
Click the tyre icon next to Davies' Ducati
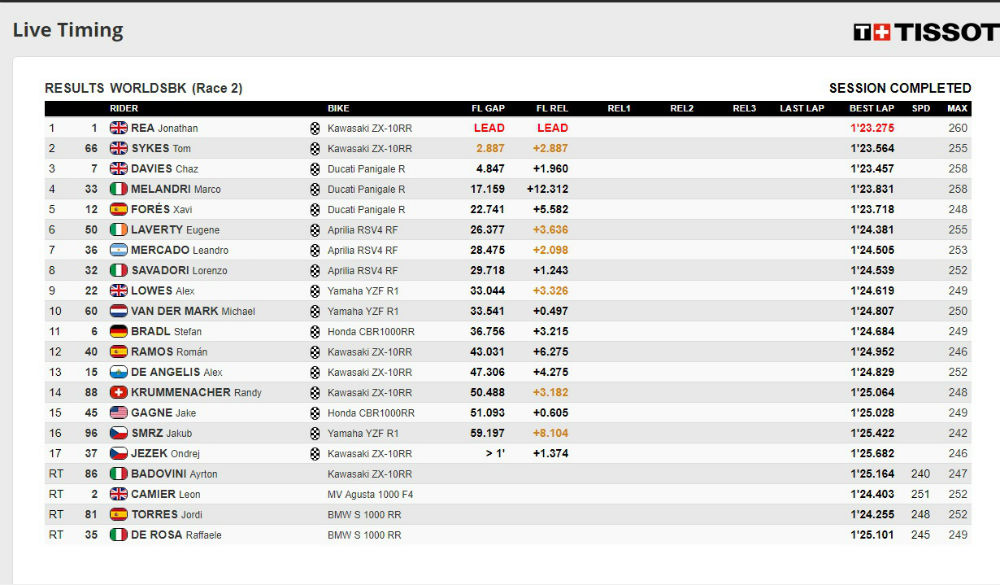(x=315, y=169)
